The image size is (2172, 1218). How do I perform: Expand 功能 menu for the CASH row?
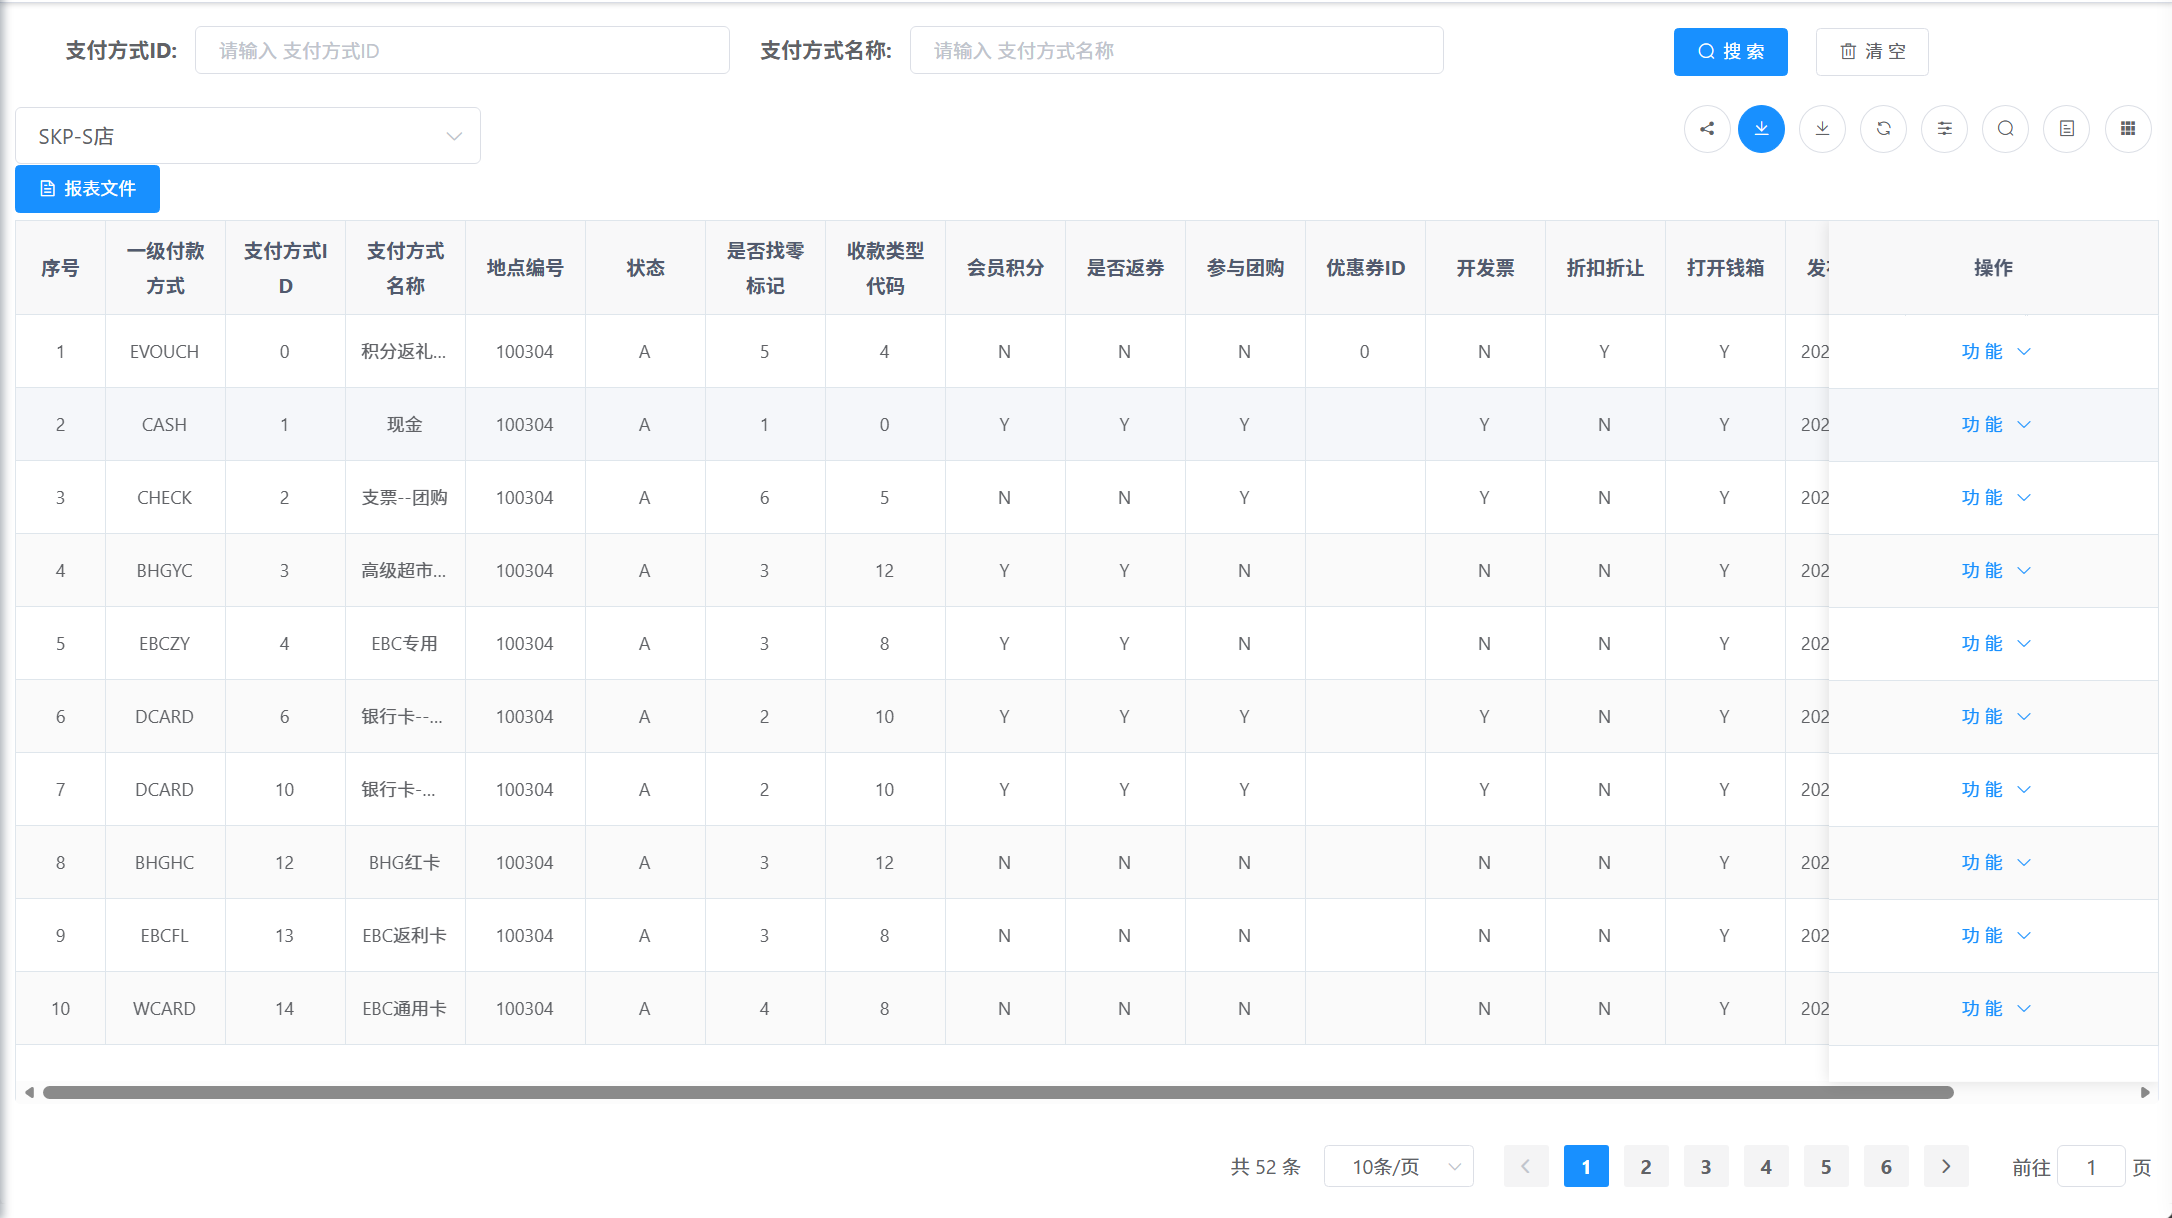1994,425
